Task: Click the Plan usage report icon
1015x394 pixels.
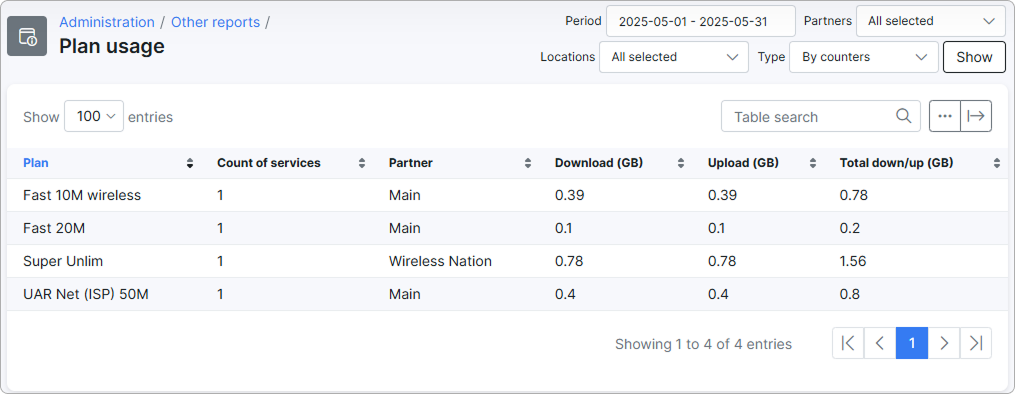Action: (x=27, y=36)
